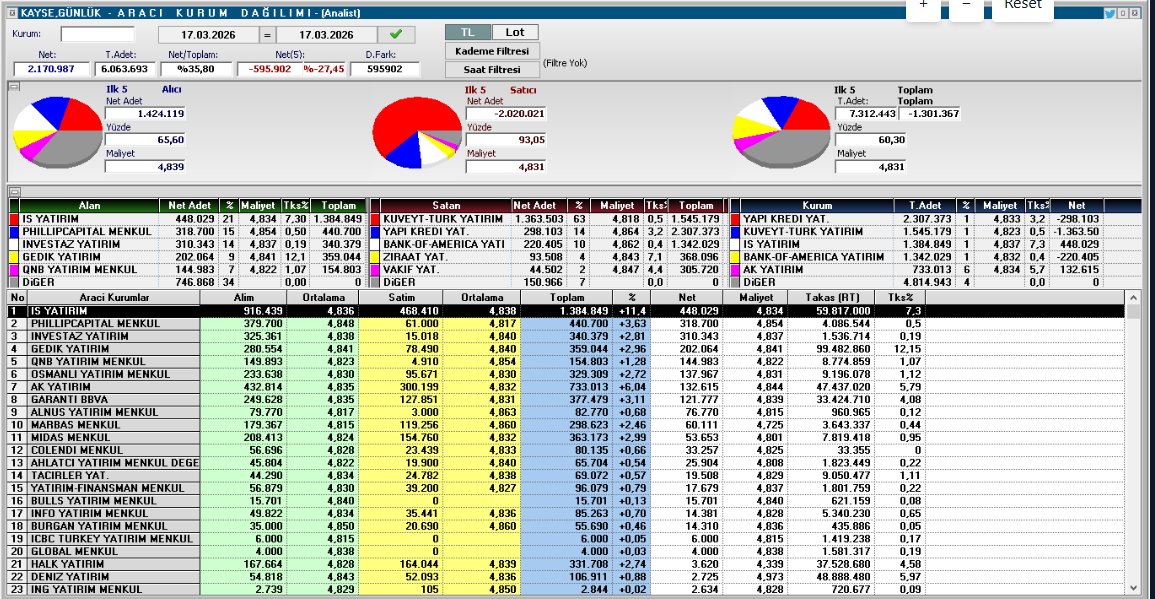1155x599 pixels.
Task: Click the D.Fark value 595902
Action: click(x=385, y=69)
